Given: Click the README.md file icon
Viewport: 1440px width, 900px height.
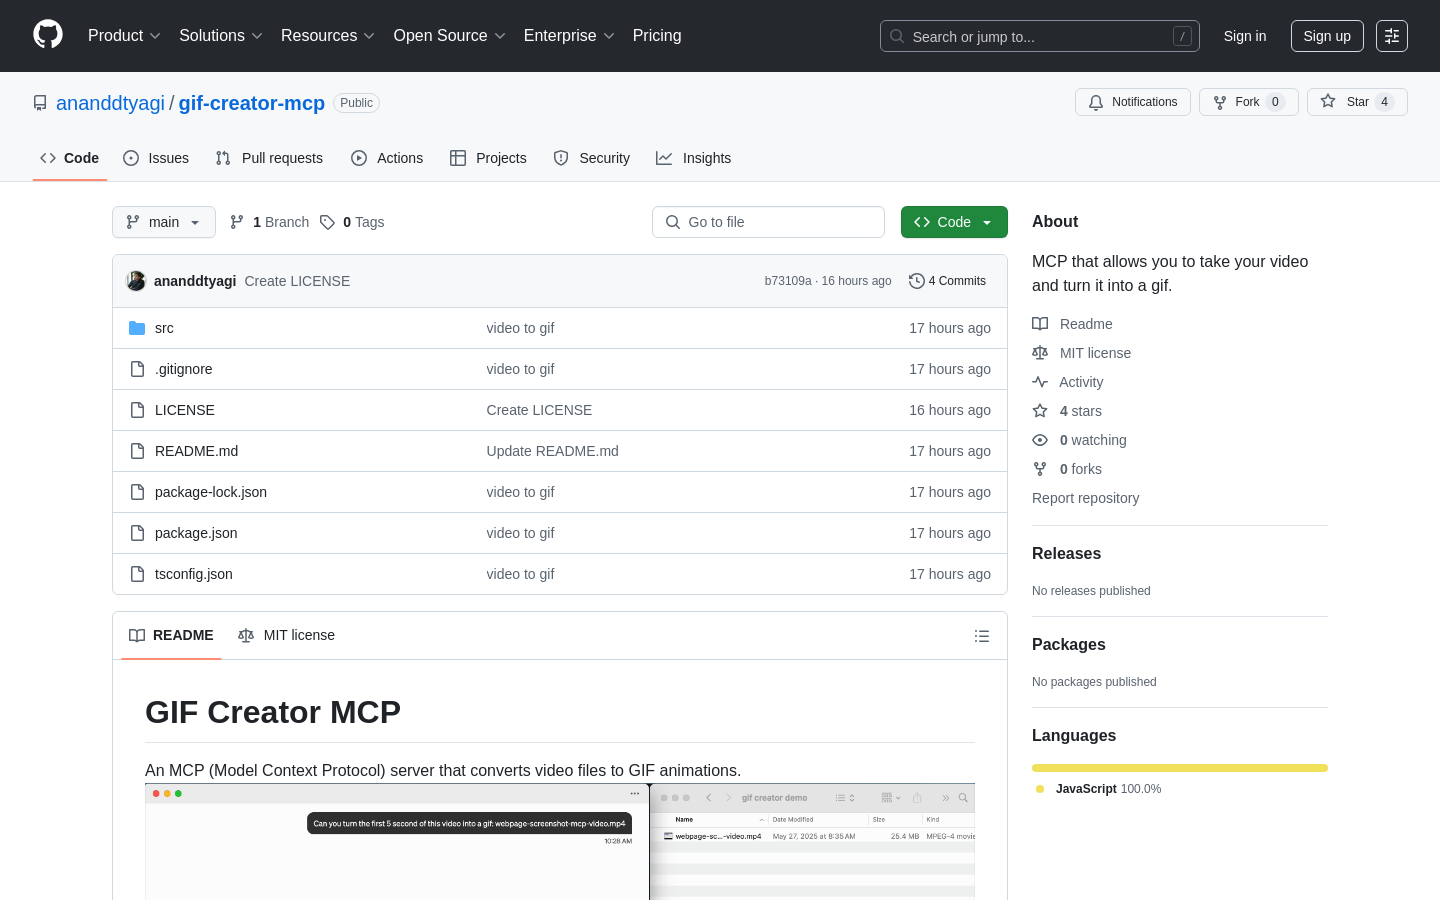Looking at the screenshot, I should [x=137, y=451].
